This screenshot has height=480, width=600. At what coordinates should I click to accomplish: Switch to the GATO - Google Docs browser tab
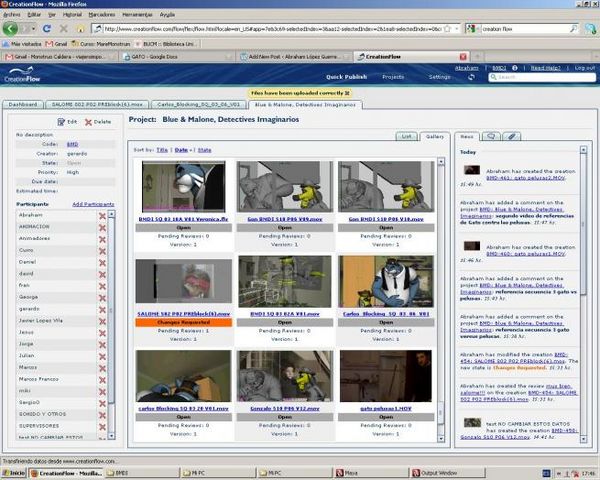click(178, 57)
